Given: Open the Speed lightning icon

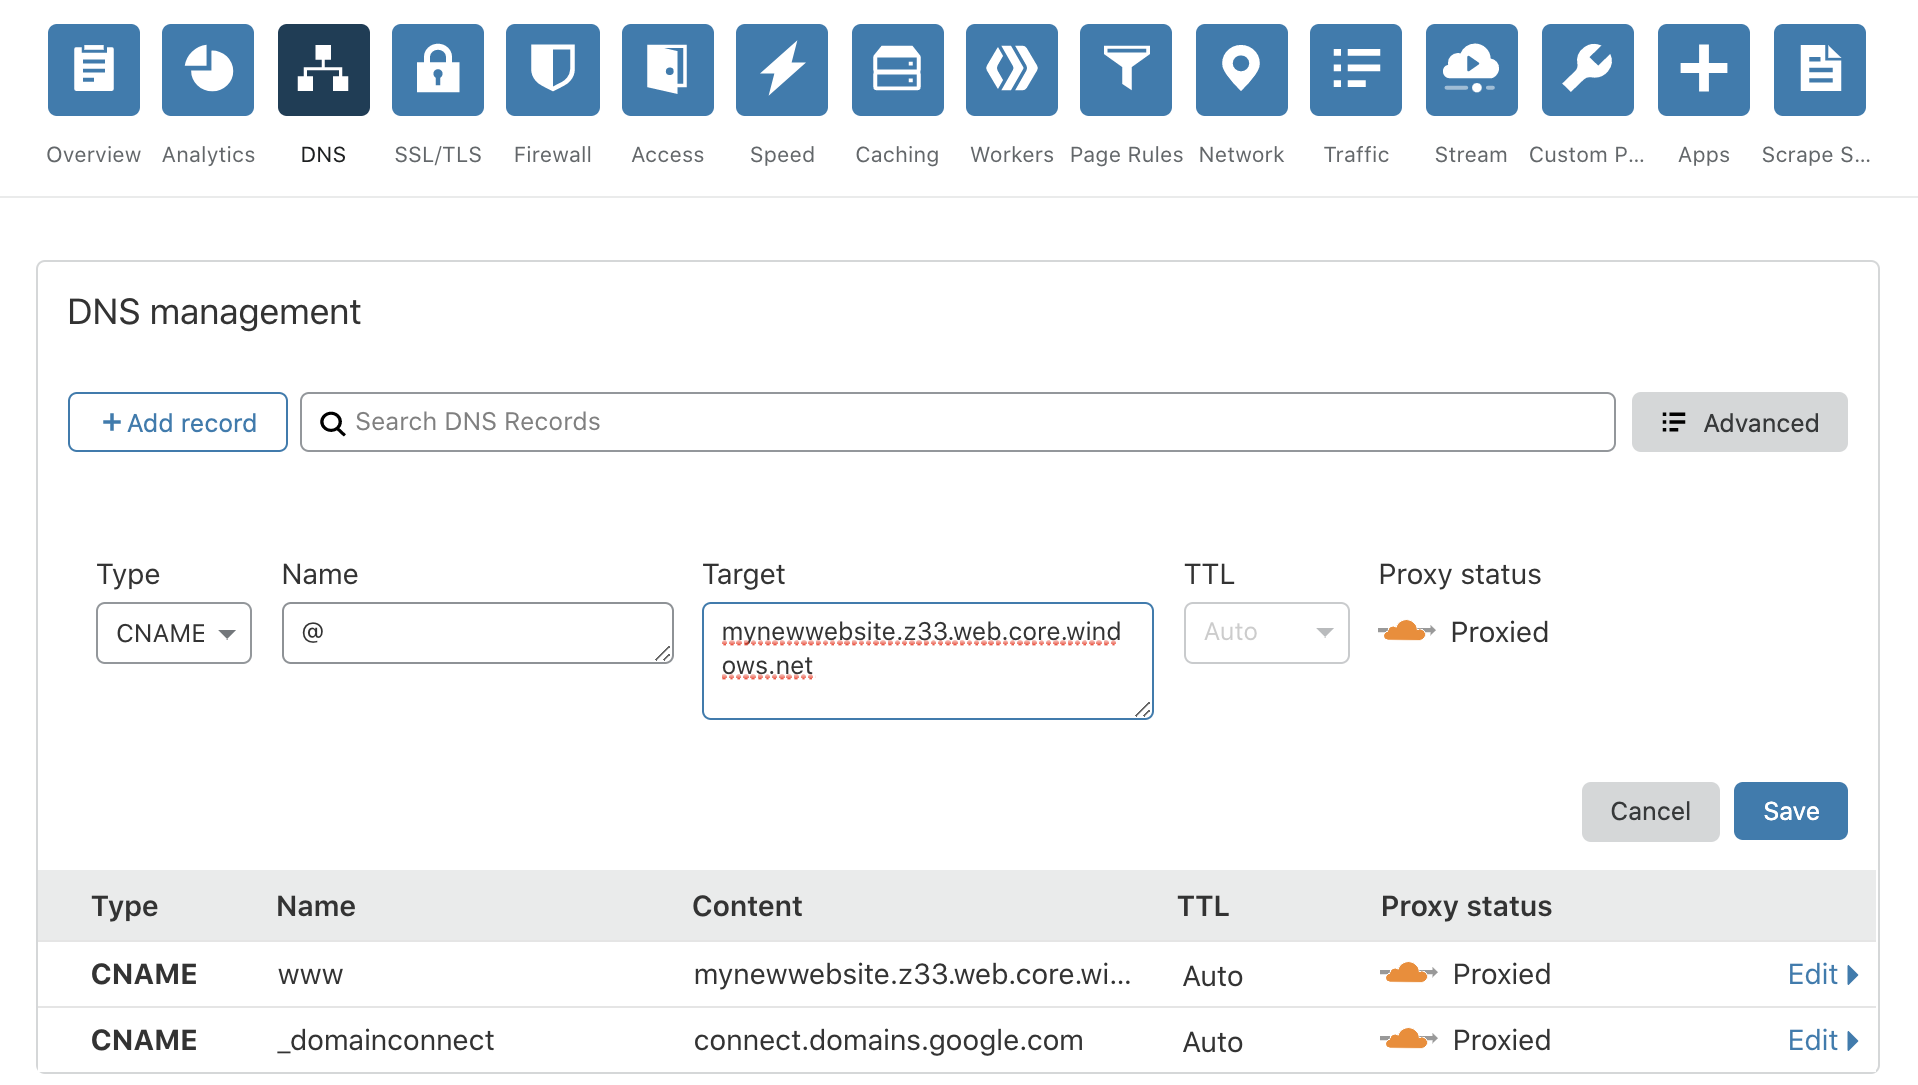Looking at the screenshot, I should click(x=782, y=70).
